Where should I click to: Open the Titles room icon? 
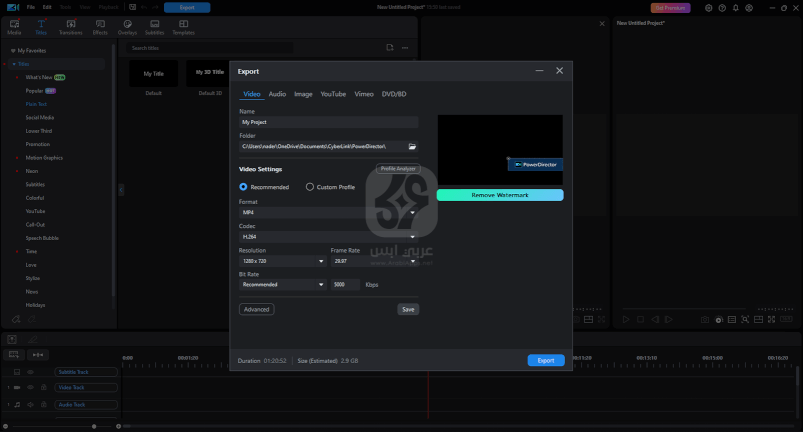pos(41,27)
